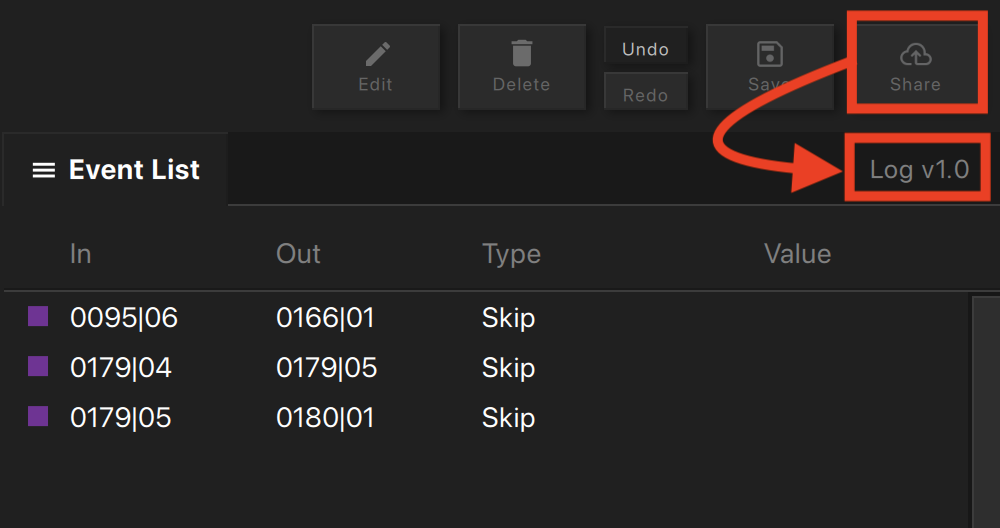1000x528 pixels.
Task: Select the Skip event ending at 0180|01
Action: point(487,418)
